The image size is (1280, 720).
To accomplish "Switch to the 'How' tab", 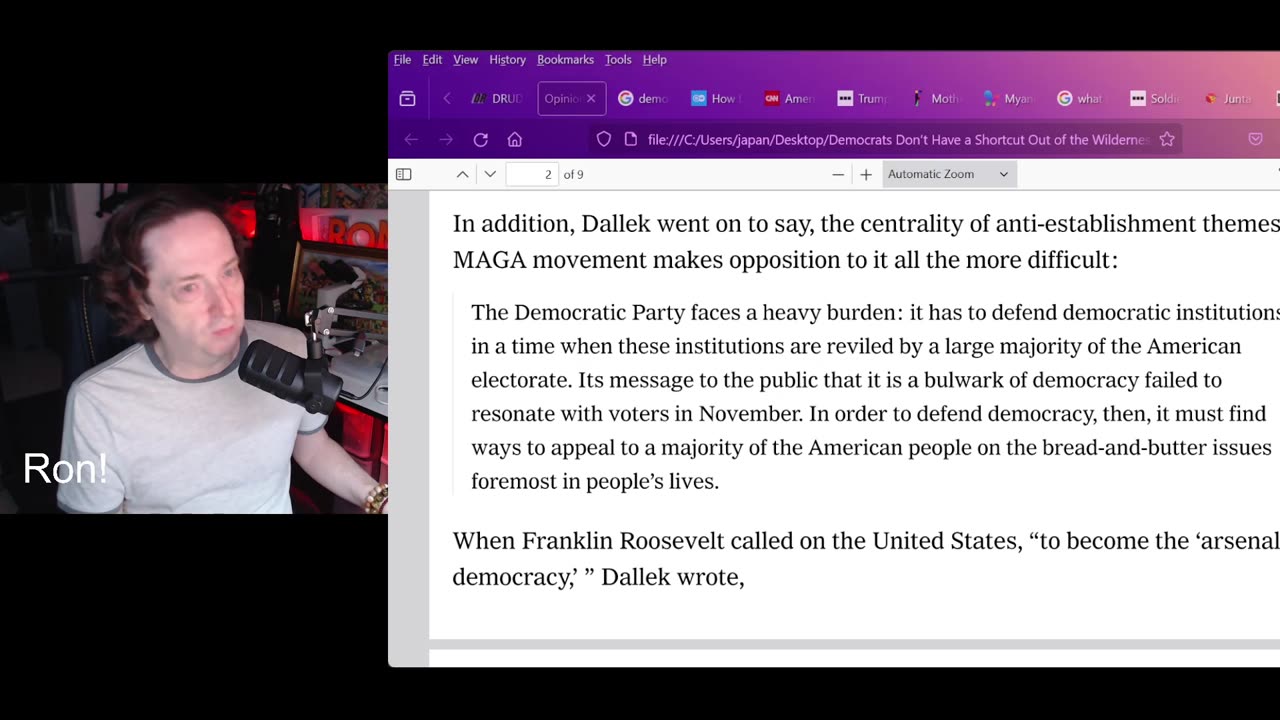I will tap(715, 99).
